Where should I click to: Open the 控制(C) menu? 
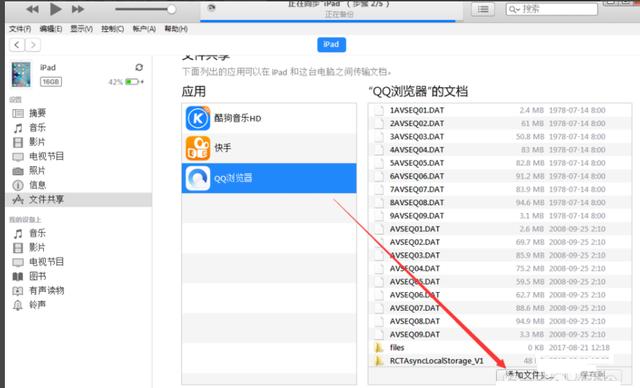point(113,29)
